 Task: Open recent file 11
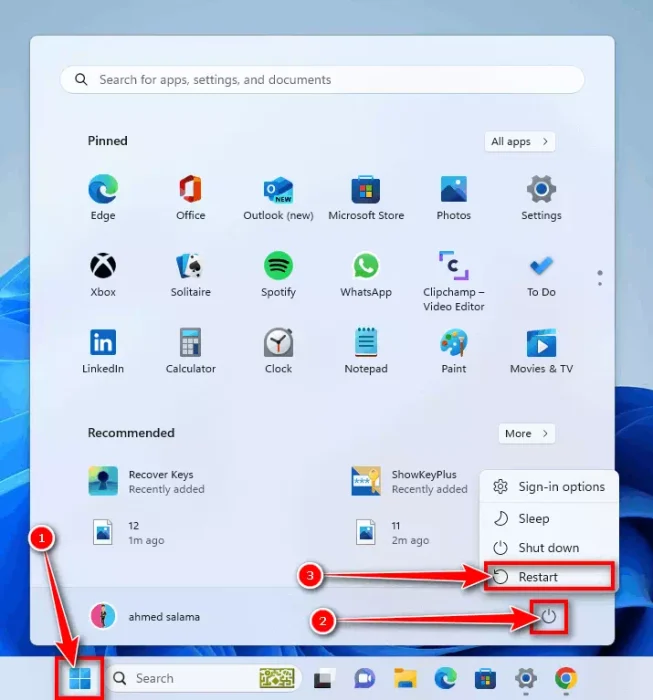point(393,532)
